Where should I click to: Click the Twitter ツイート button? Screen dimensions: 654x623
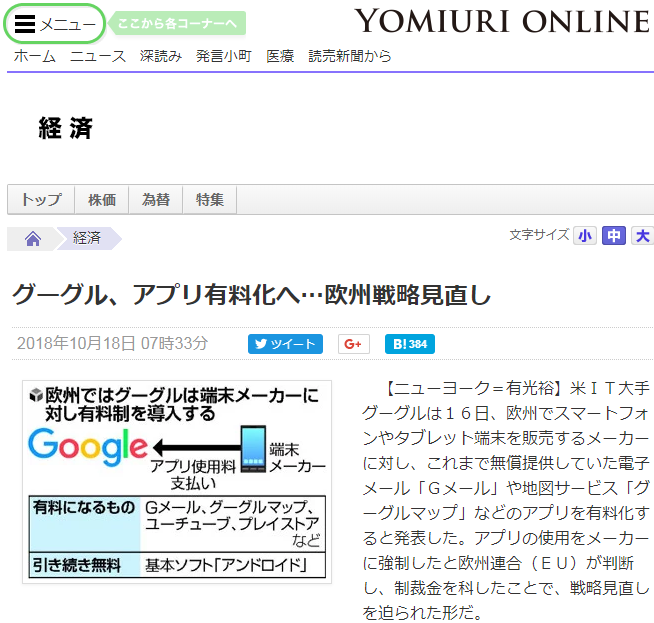tap(285, 344)
